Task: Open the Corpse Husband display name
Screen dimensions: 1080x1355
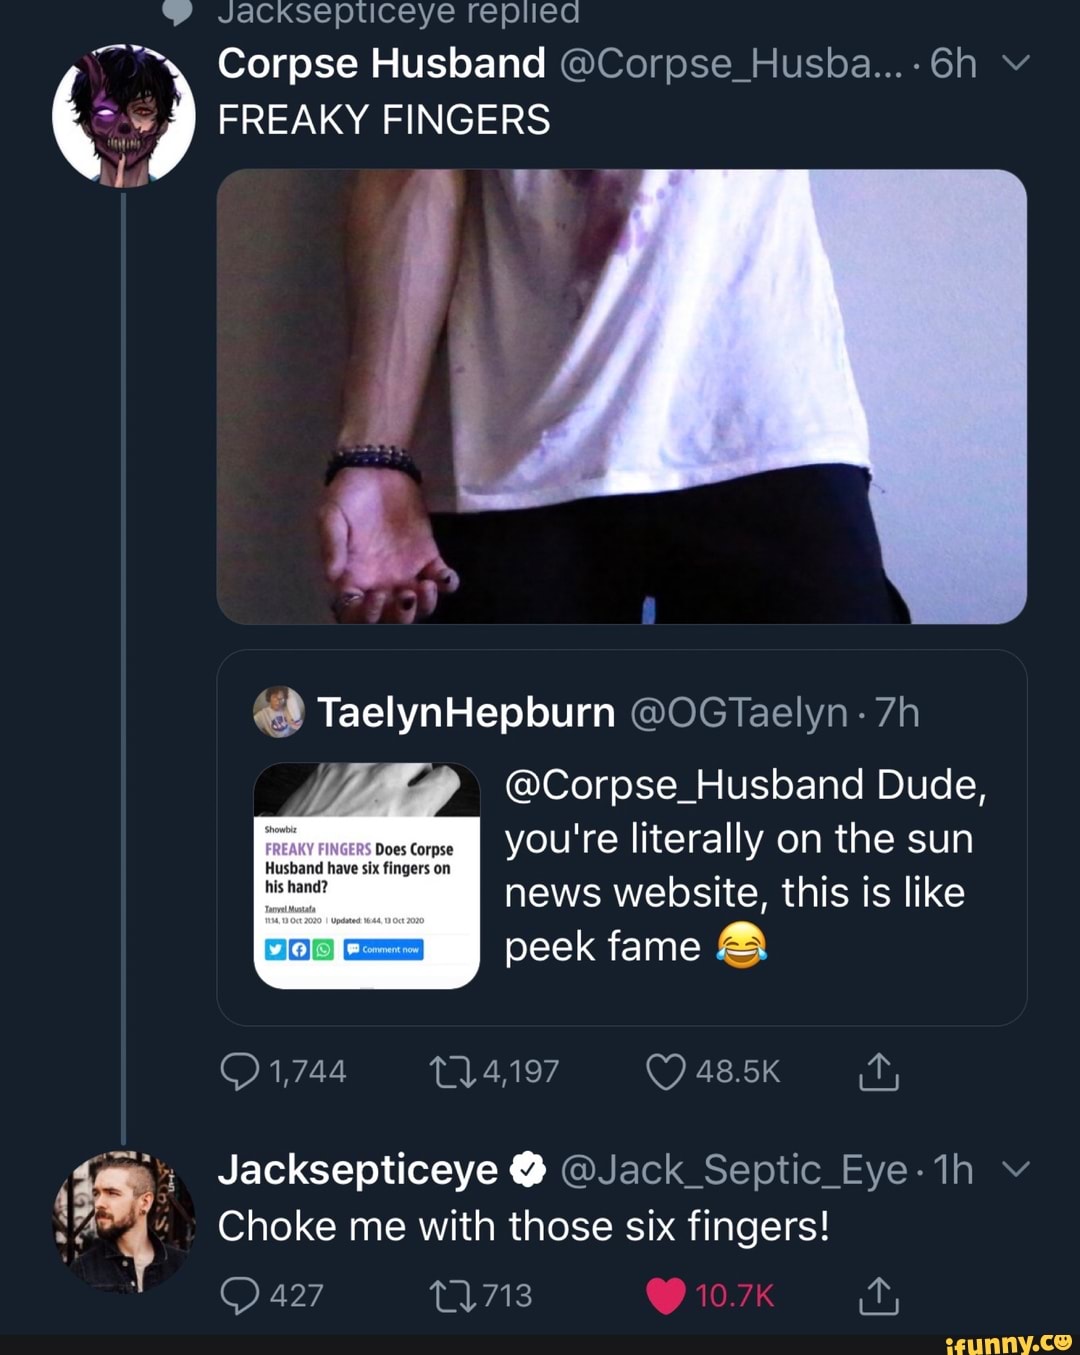Action: coord(382,64)
